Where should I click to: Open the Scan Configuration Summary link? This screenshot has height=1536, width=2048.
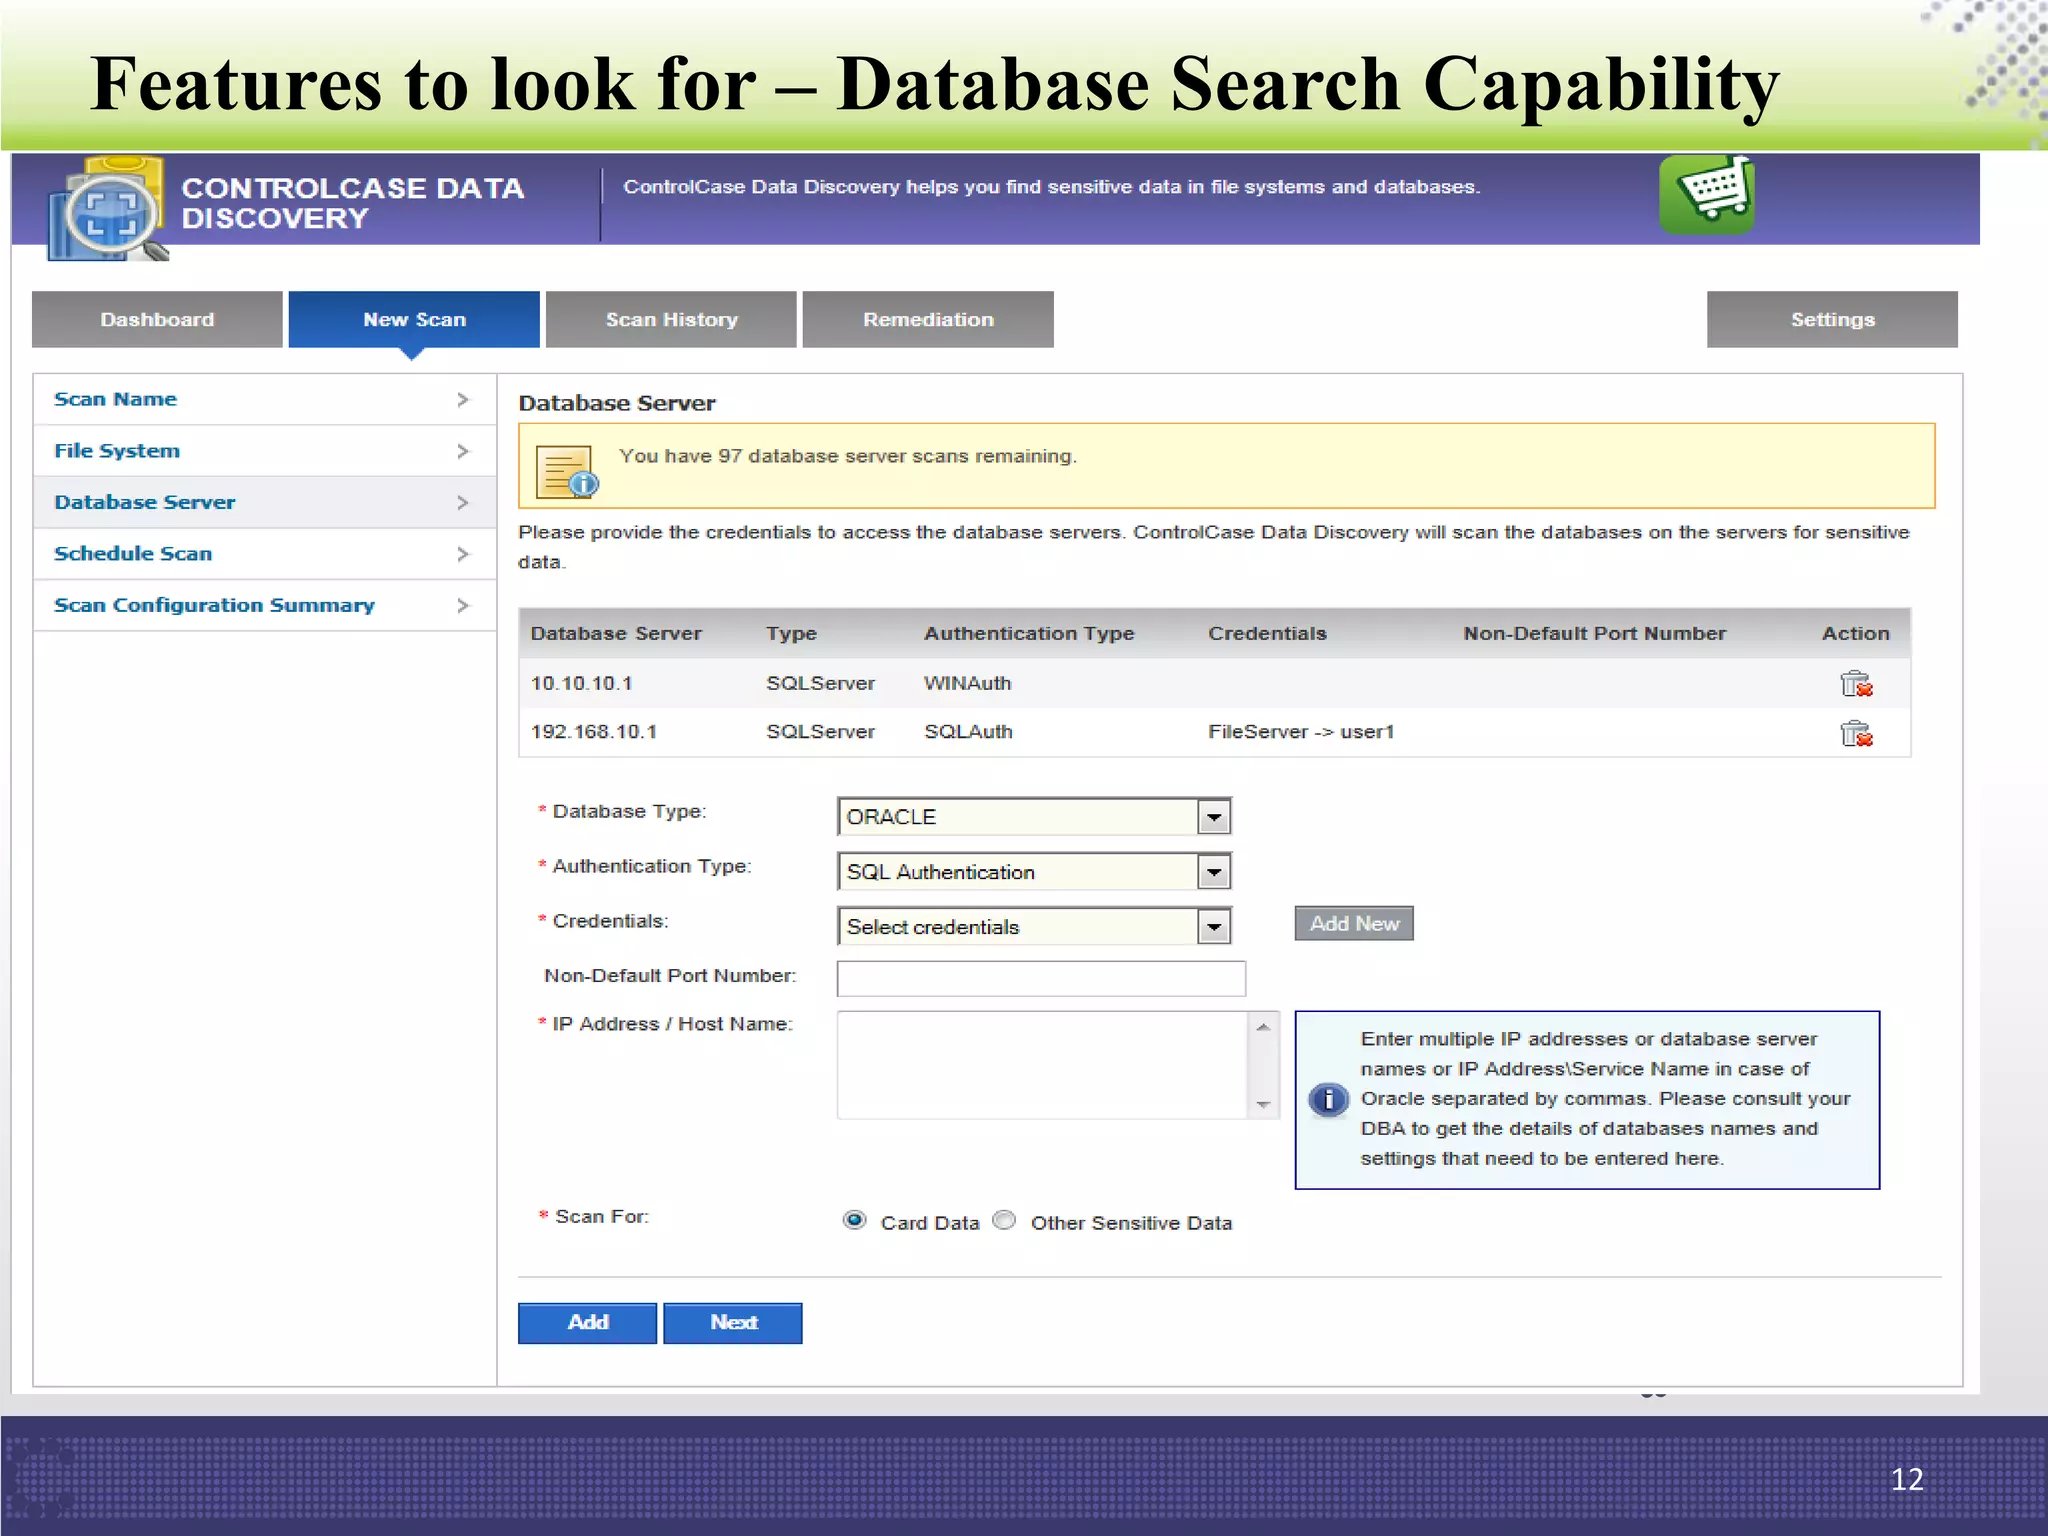(x=214, y=606)
